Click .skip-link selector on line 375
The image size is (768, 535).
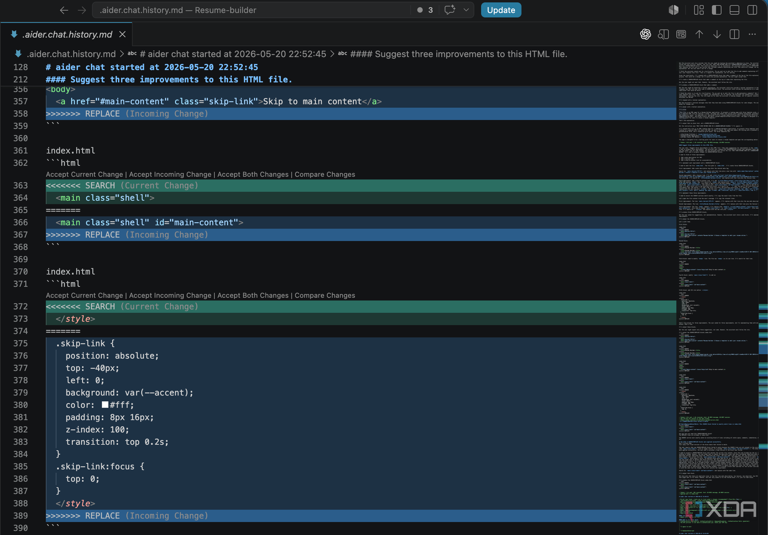click(x=85, y=343)
